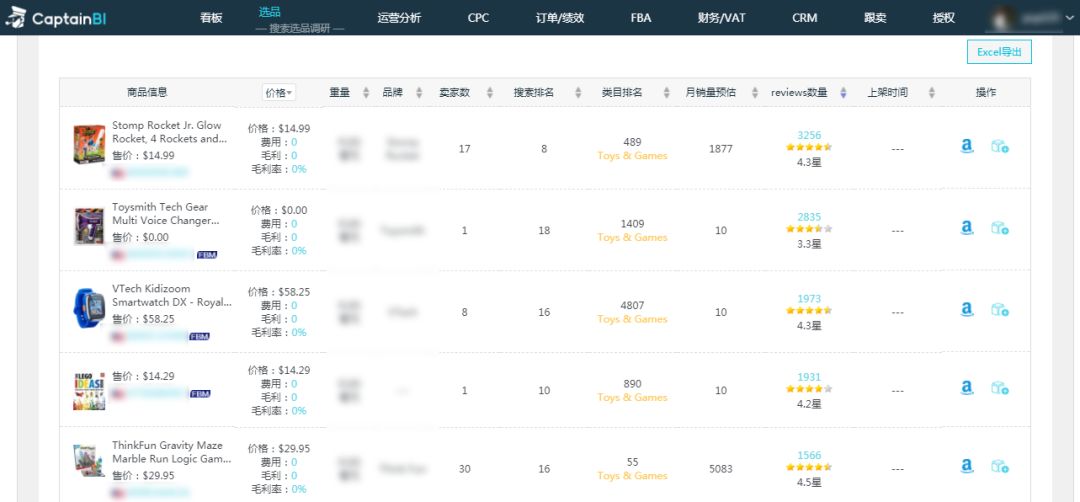Open Amazon page for VTech Kidizoom Smartwatch

[x=967, y=310]
